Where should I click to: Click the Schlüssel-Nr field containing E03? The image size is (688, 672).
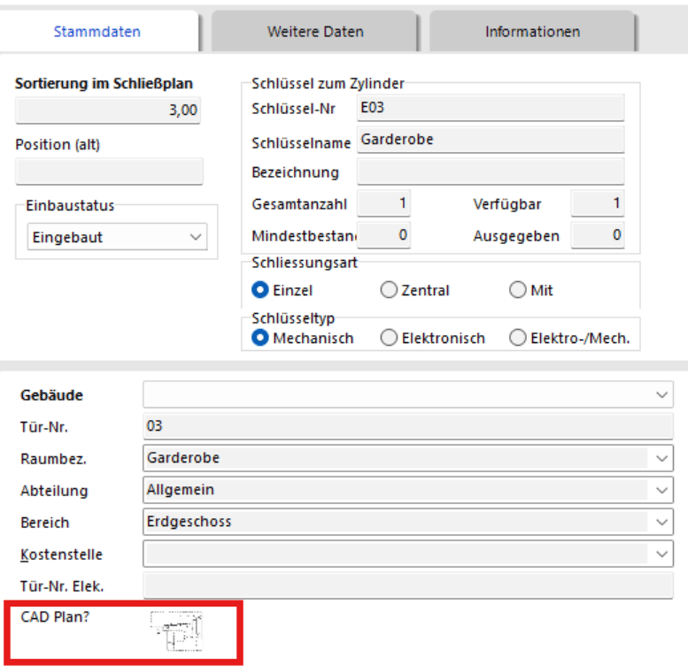[x=491, y=108]
